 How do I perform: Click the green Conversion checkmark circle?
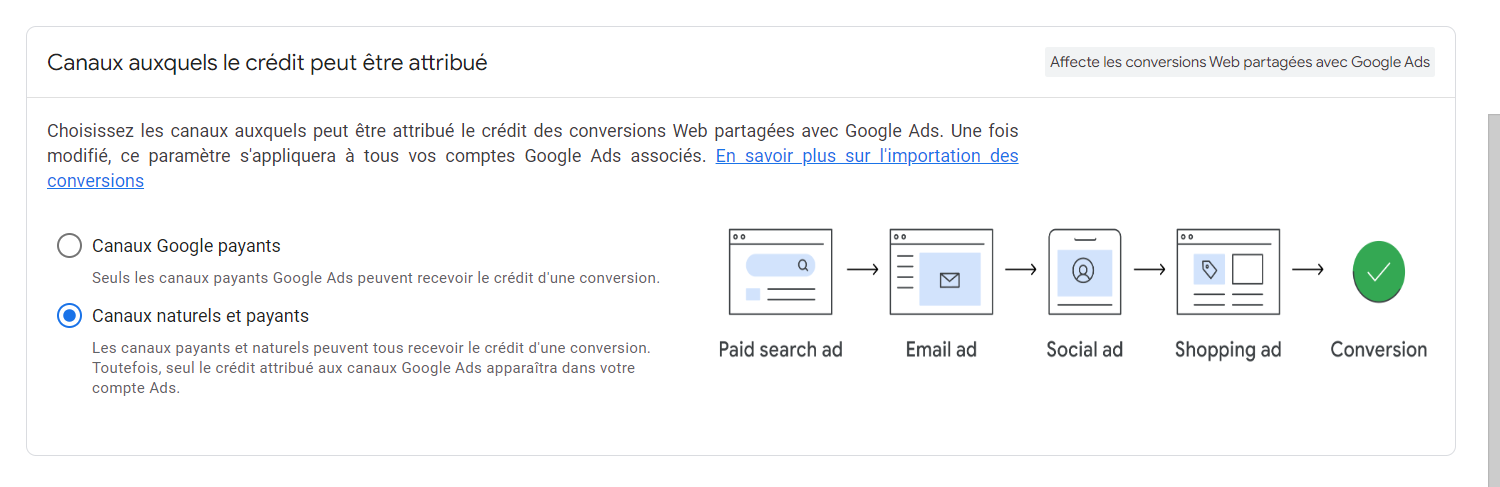pos(1379,271)
